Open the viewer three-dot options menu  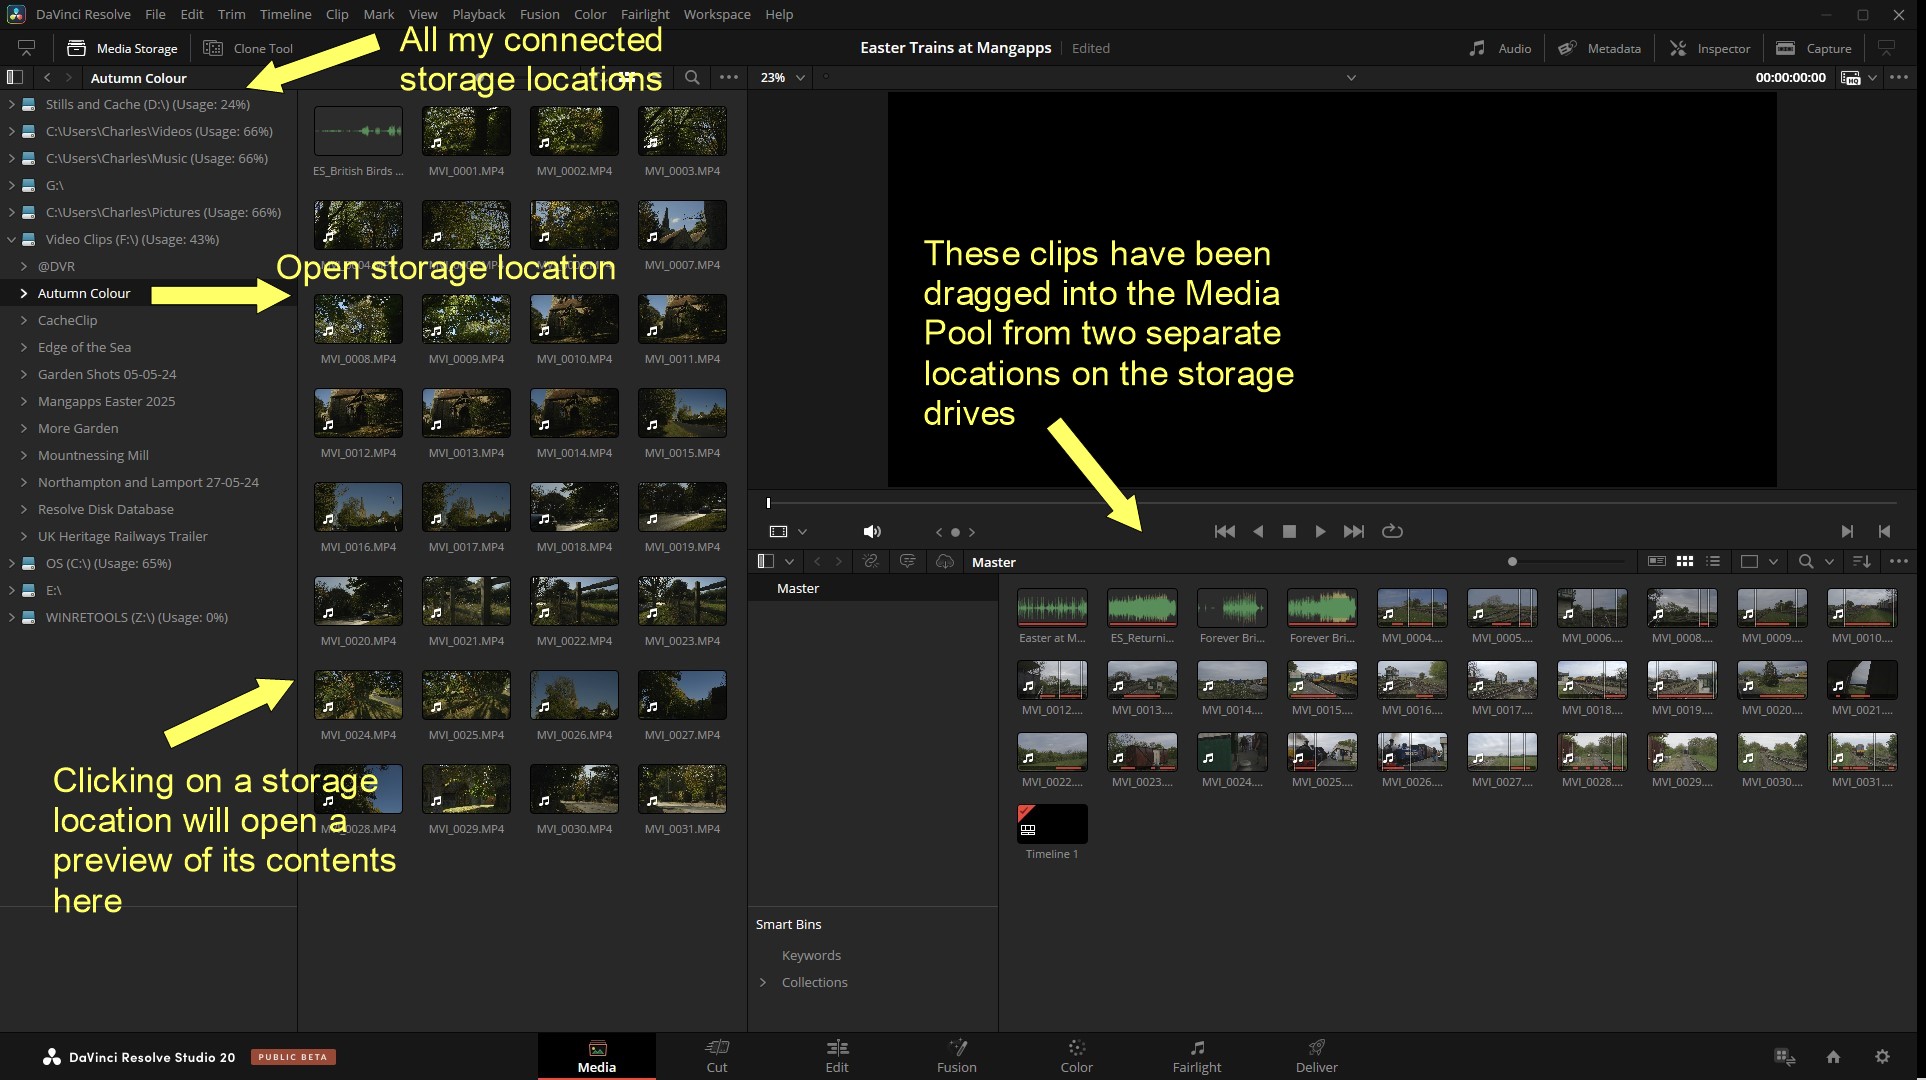pos(1899,77)
